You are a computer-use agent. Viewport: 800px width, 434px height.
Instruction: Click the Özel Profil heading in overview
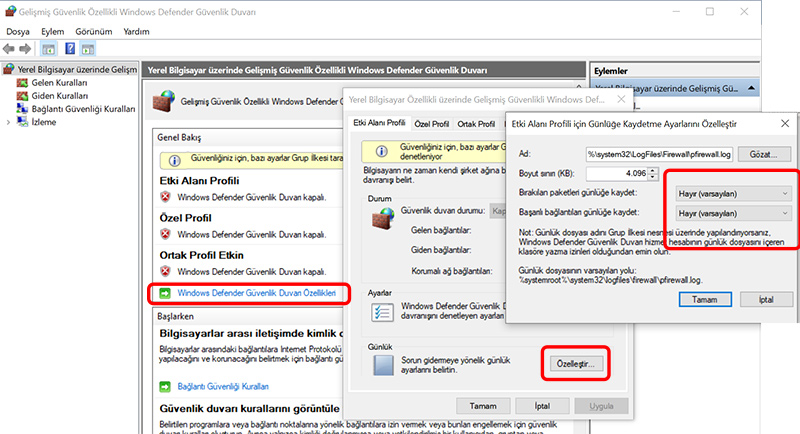pos(185,218)
